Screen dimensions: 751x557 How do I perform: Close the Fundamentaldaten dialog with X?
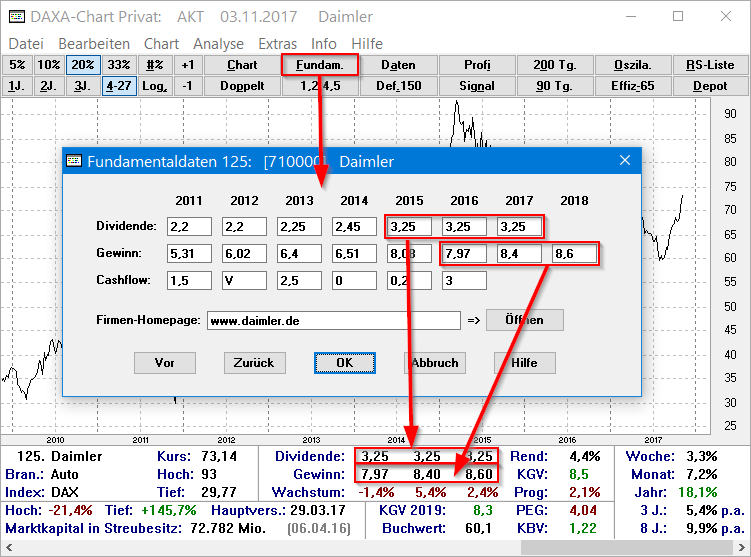pyautogui.click(x=625, y=160)
